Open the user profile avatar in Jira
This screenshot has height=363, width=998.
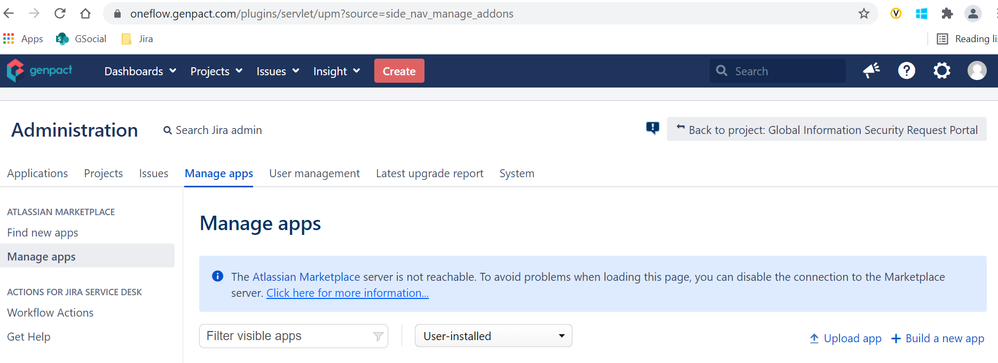(977, 71)
